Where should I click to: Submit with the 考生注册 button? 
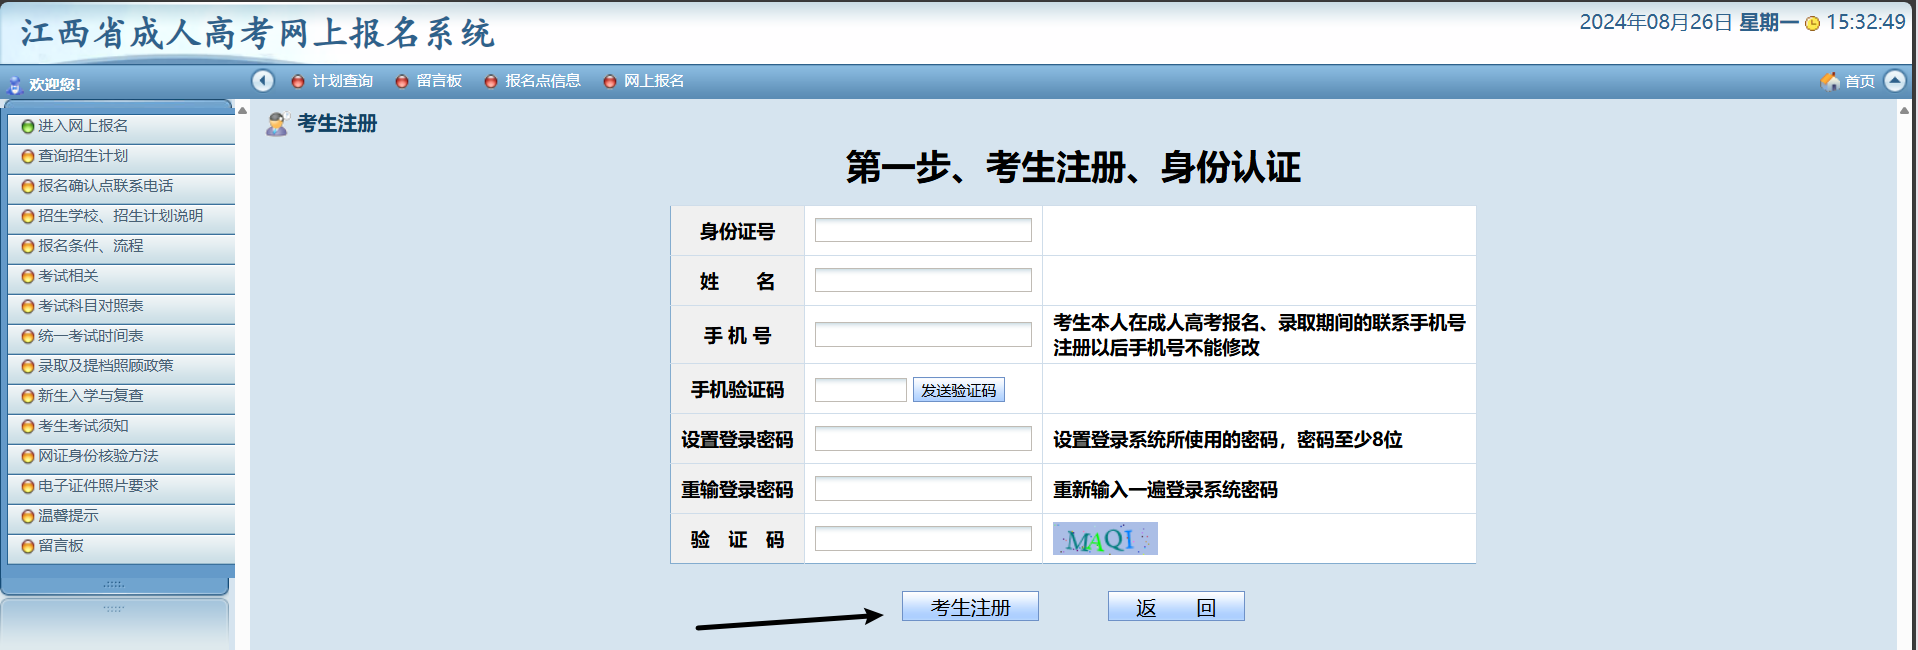pyautogui.click(x=969, y=607)
